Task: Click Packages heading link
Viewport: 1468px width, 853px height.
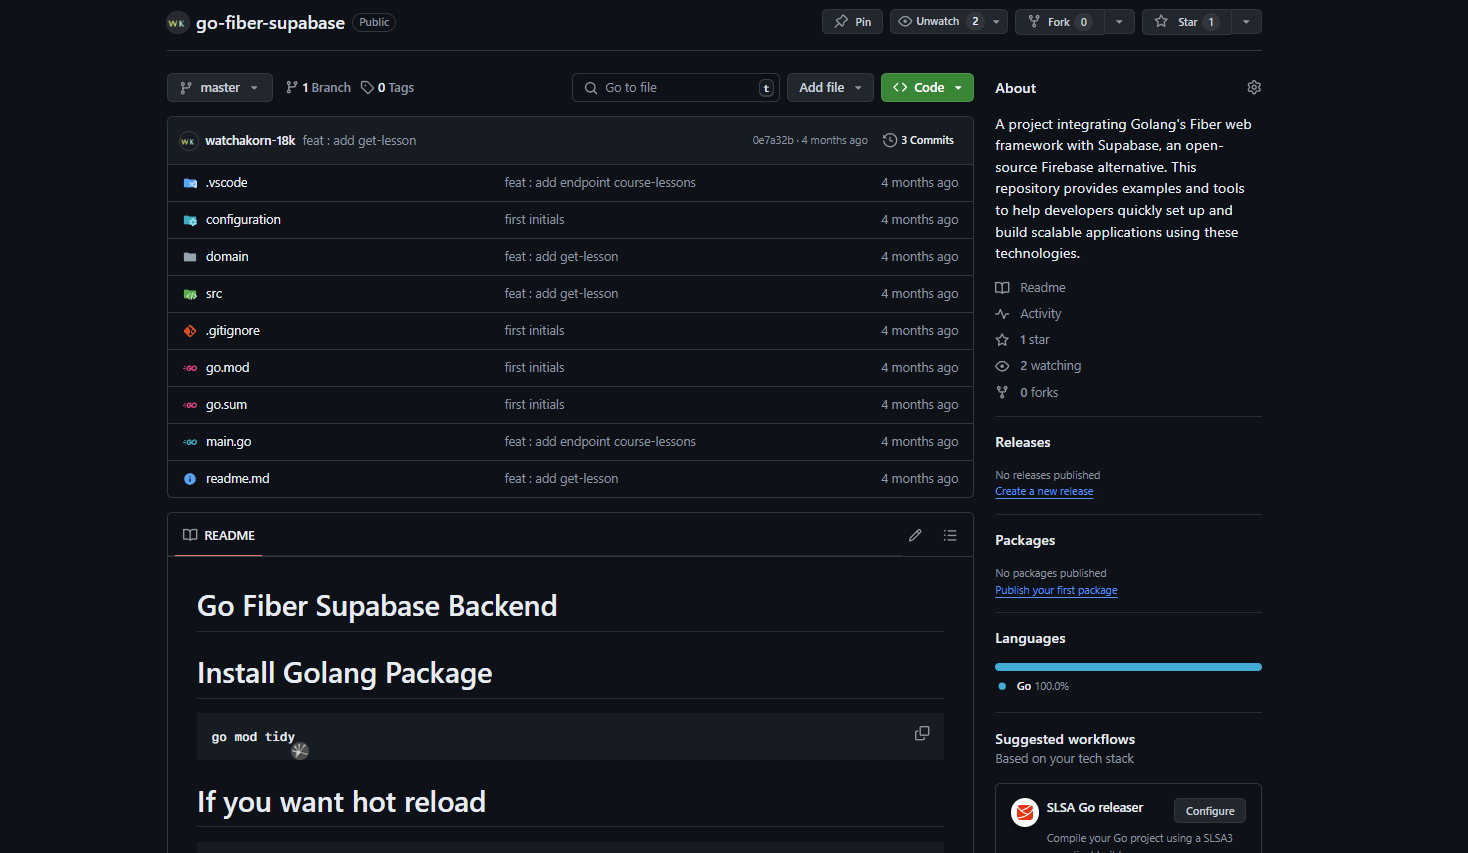Action: click(1025, 541)
